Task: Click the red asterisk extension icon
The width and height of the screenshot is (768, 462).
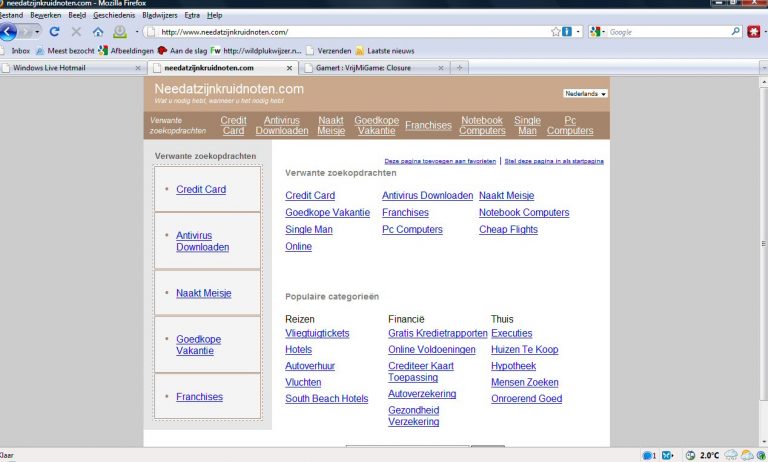Action: click(754, 32)
